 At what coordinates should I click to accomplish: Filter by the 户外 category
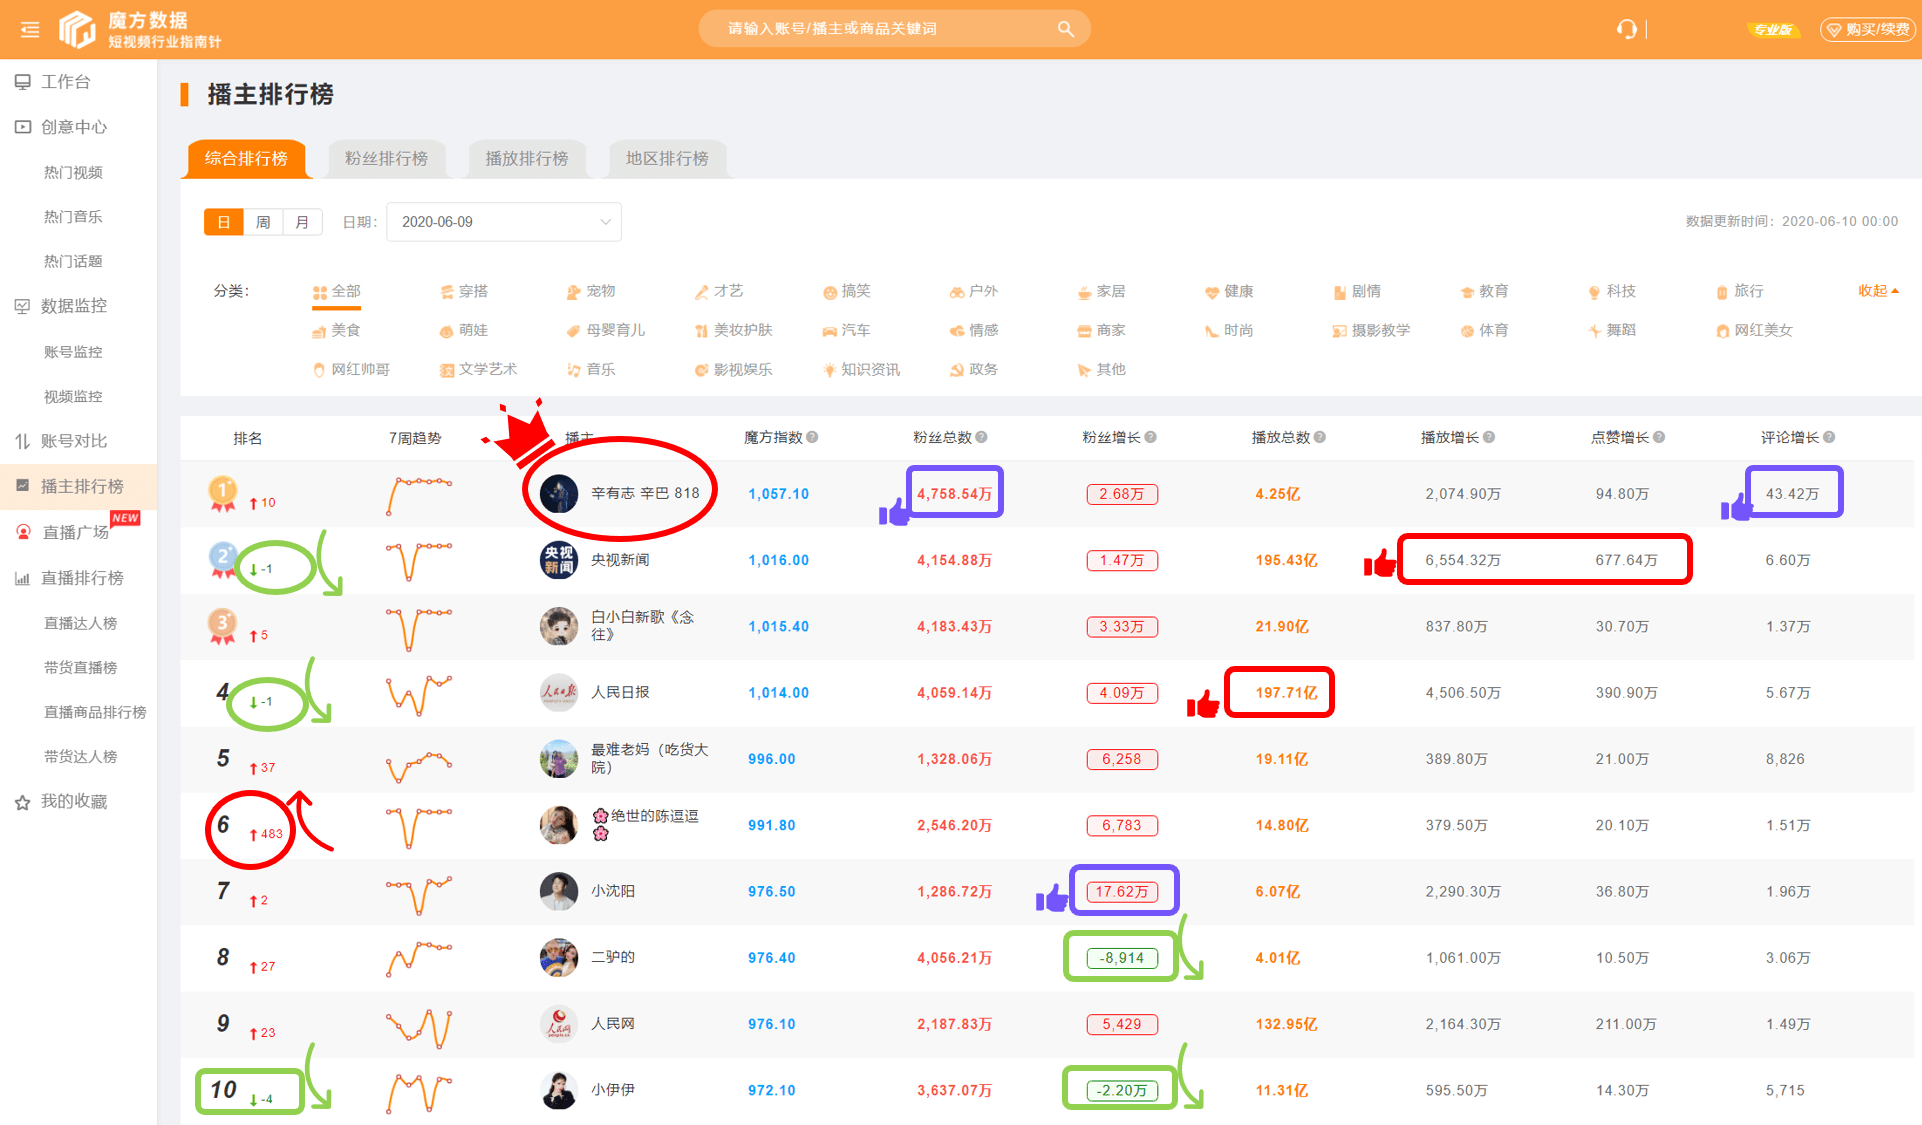coord(974,292)
